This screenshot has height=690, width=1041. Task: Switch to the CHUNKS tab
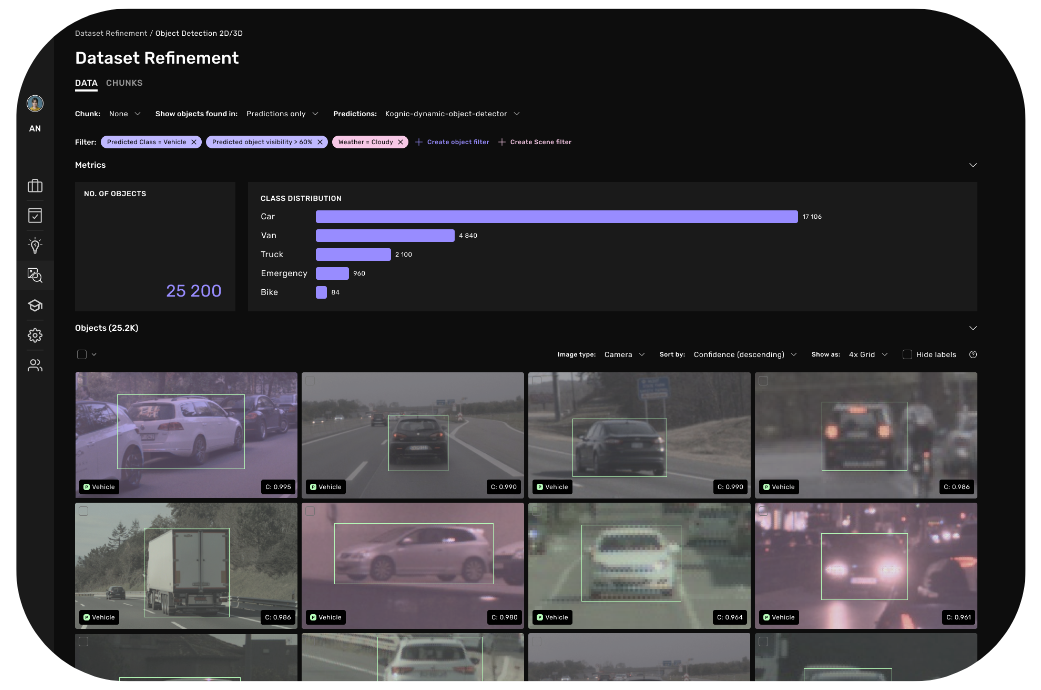pos(124,83)
